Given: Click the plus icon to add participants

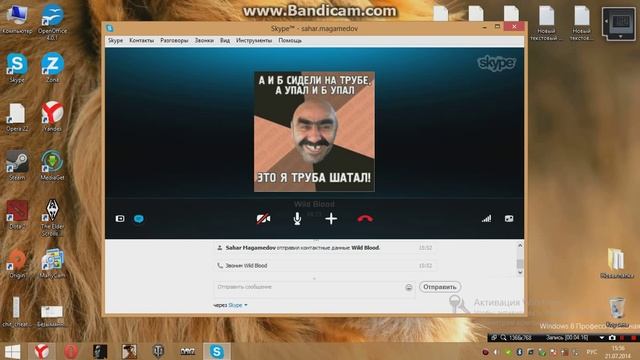Looking at the screenshot, I should 331,219.
